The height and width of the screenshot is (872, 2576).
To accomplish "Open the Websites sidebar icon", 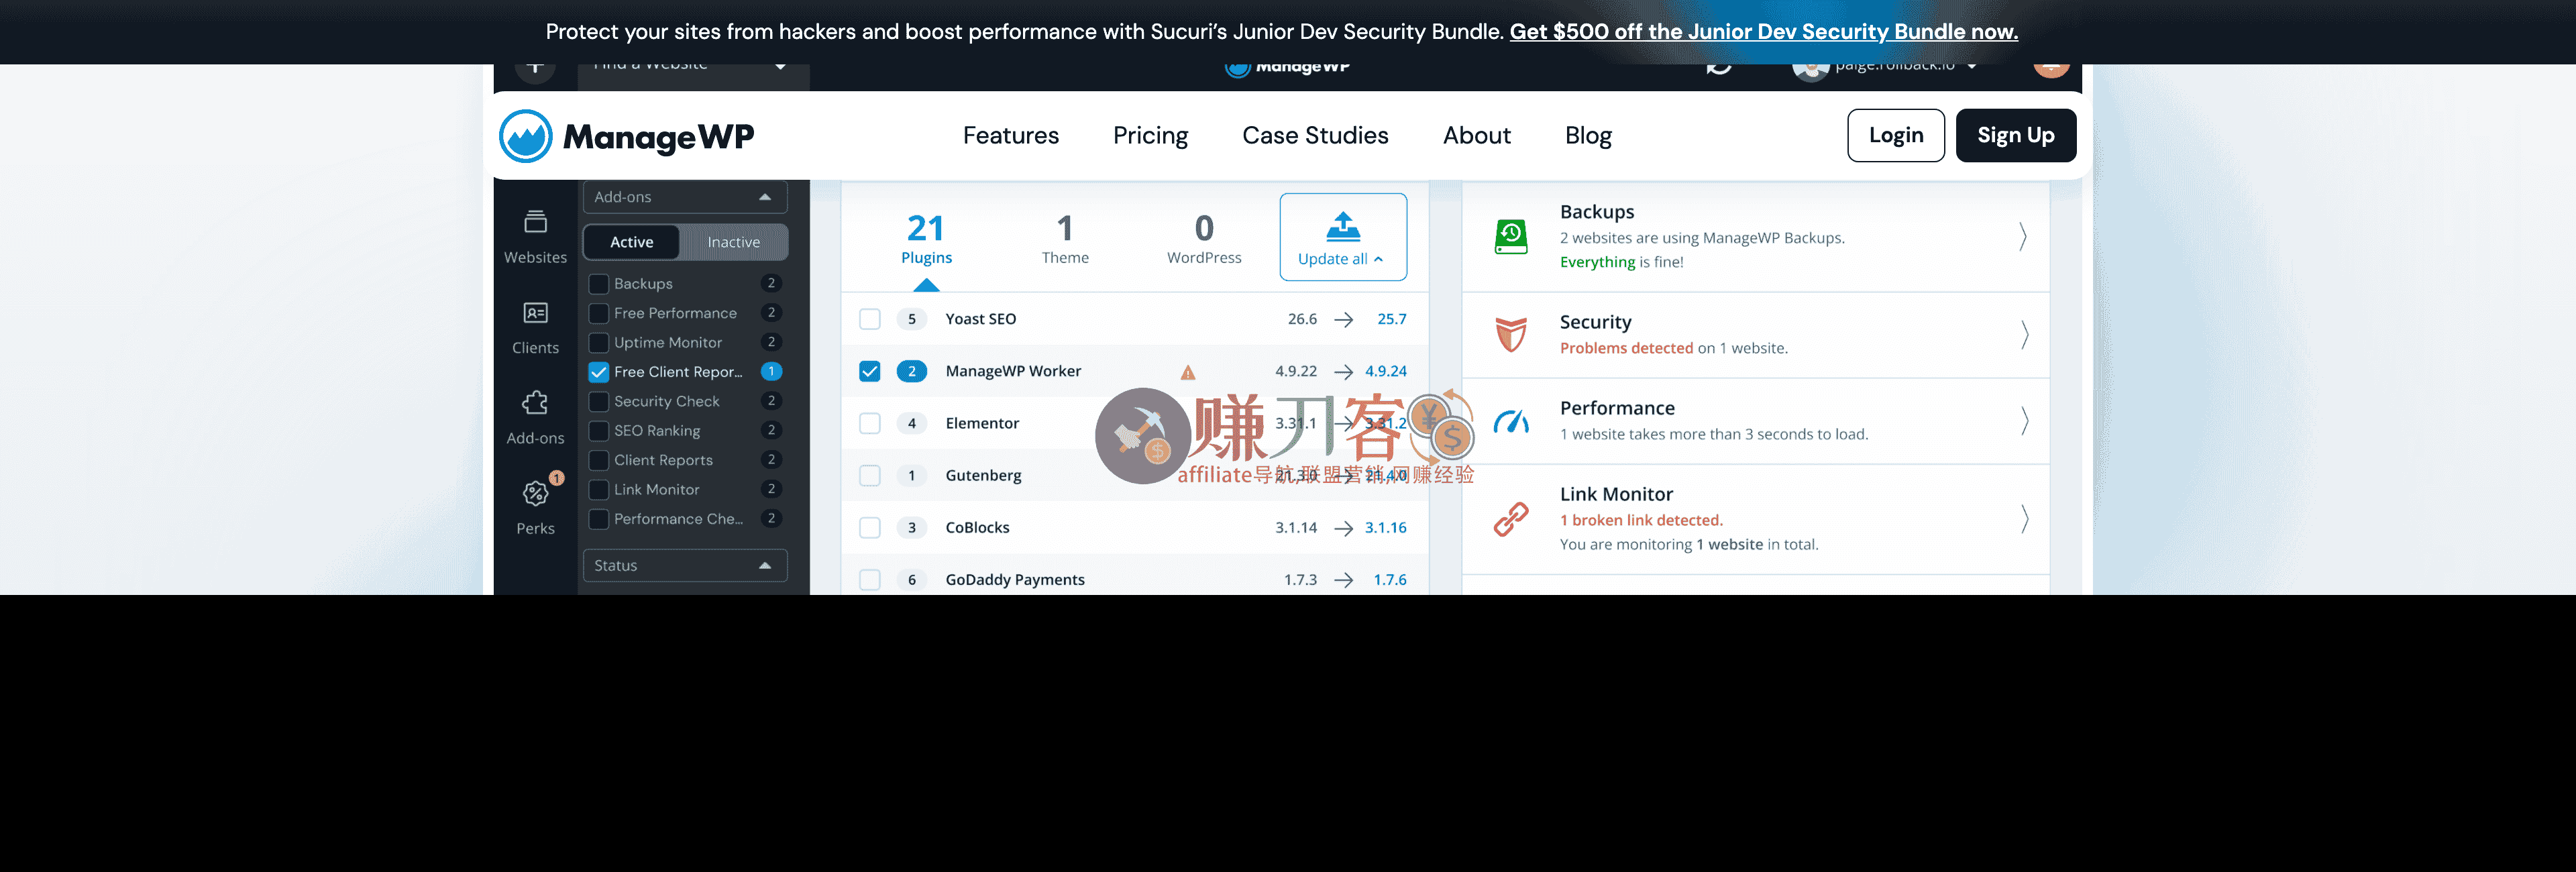I will coord(535,222).
